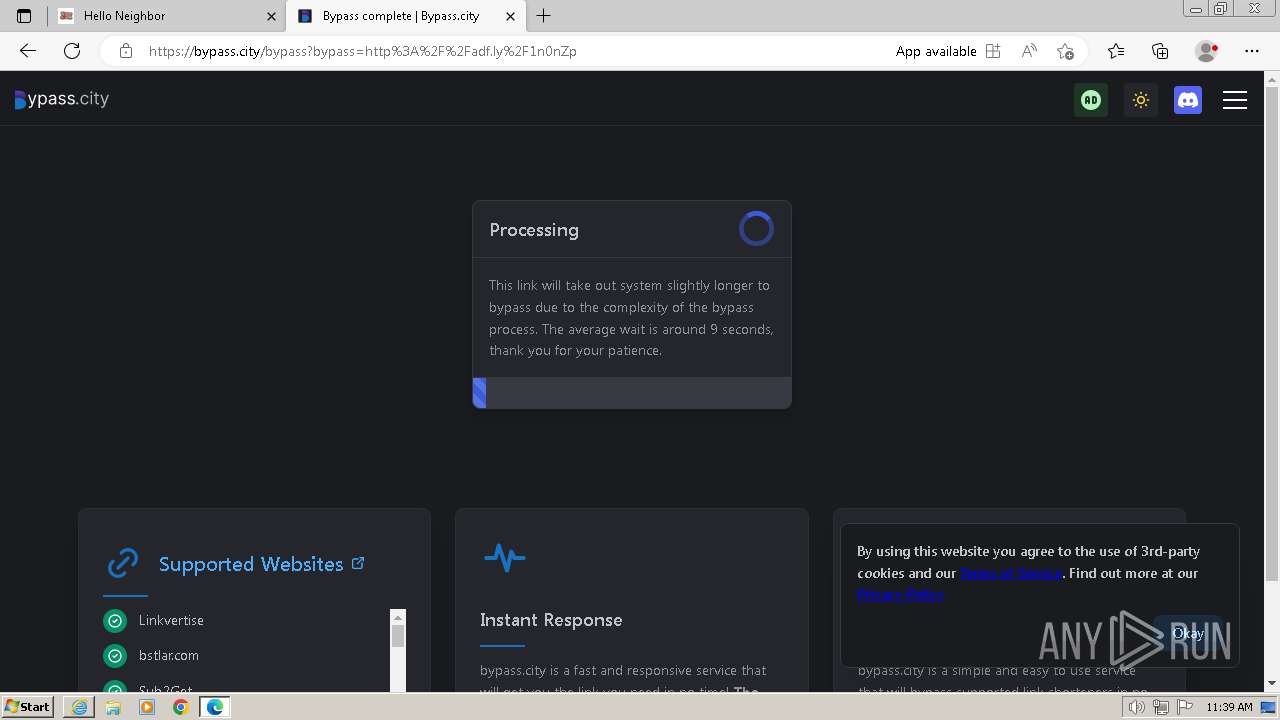
Task: Click the Instant Response pulse icon
Action: coord(504,558)
